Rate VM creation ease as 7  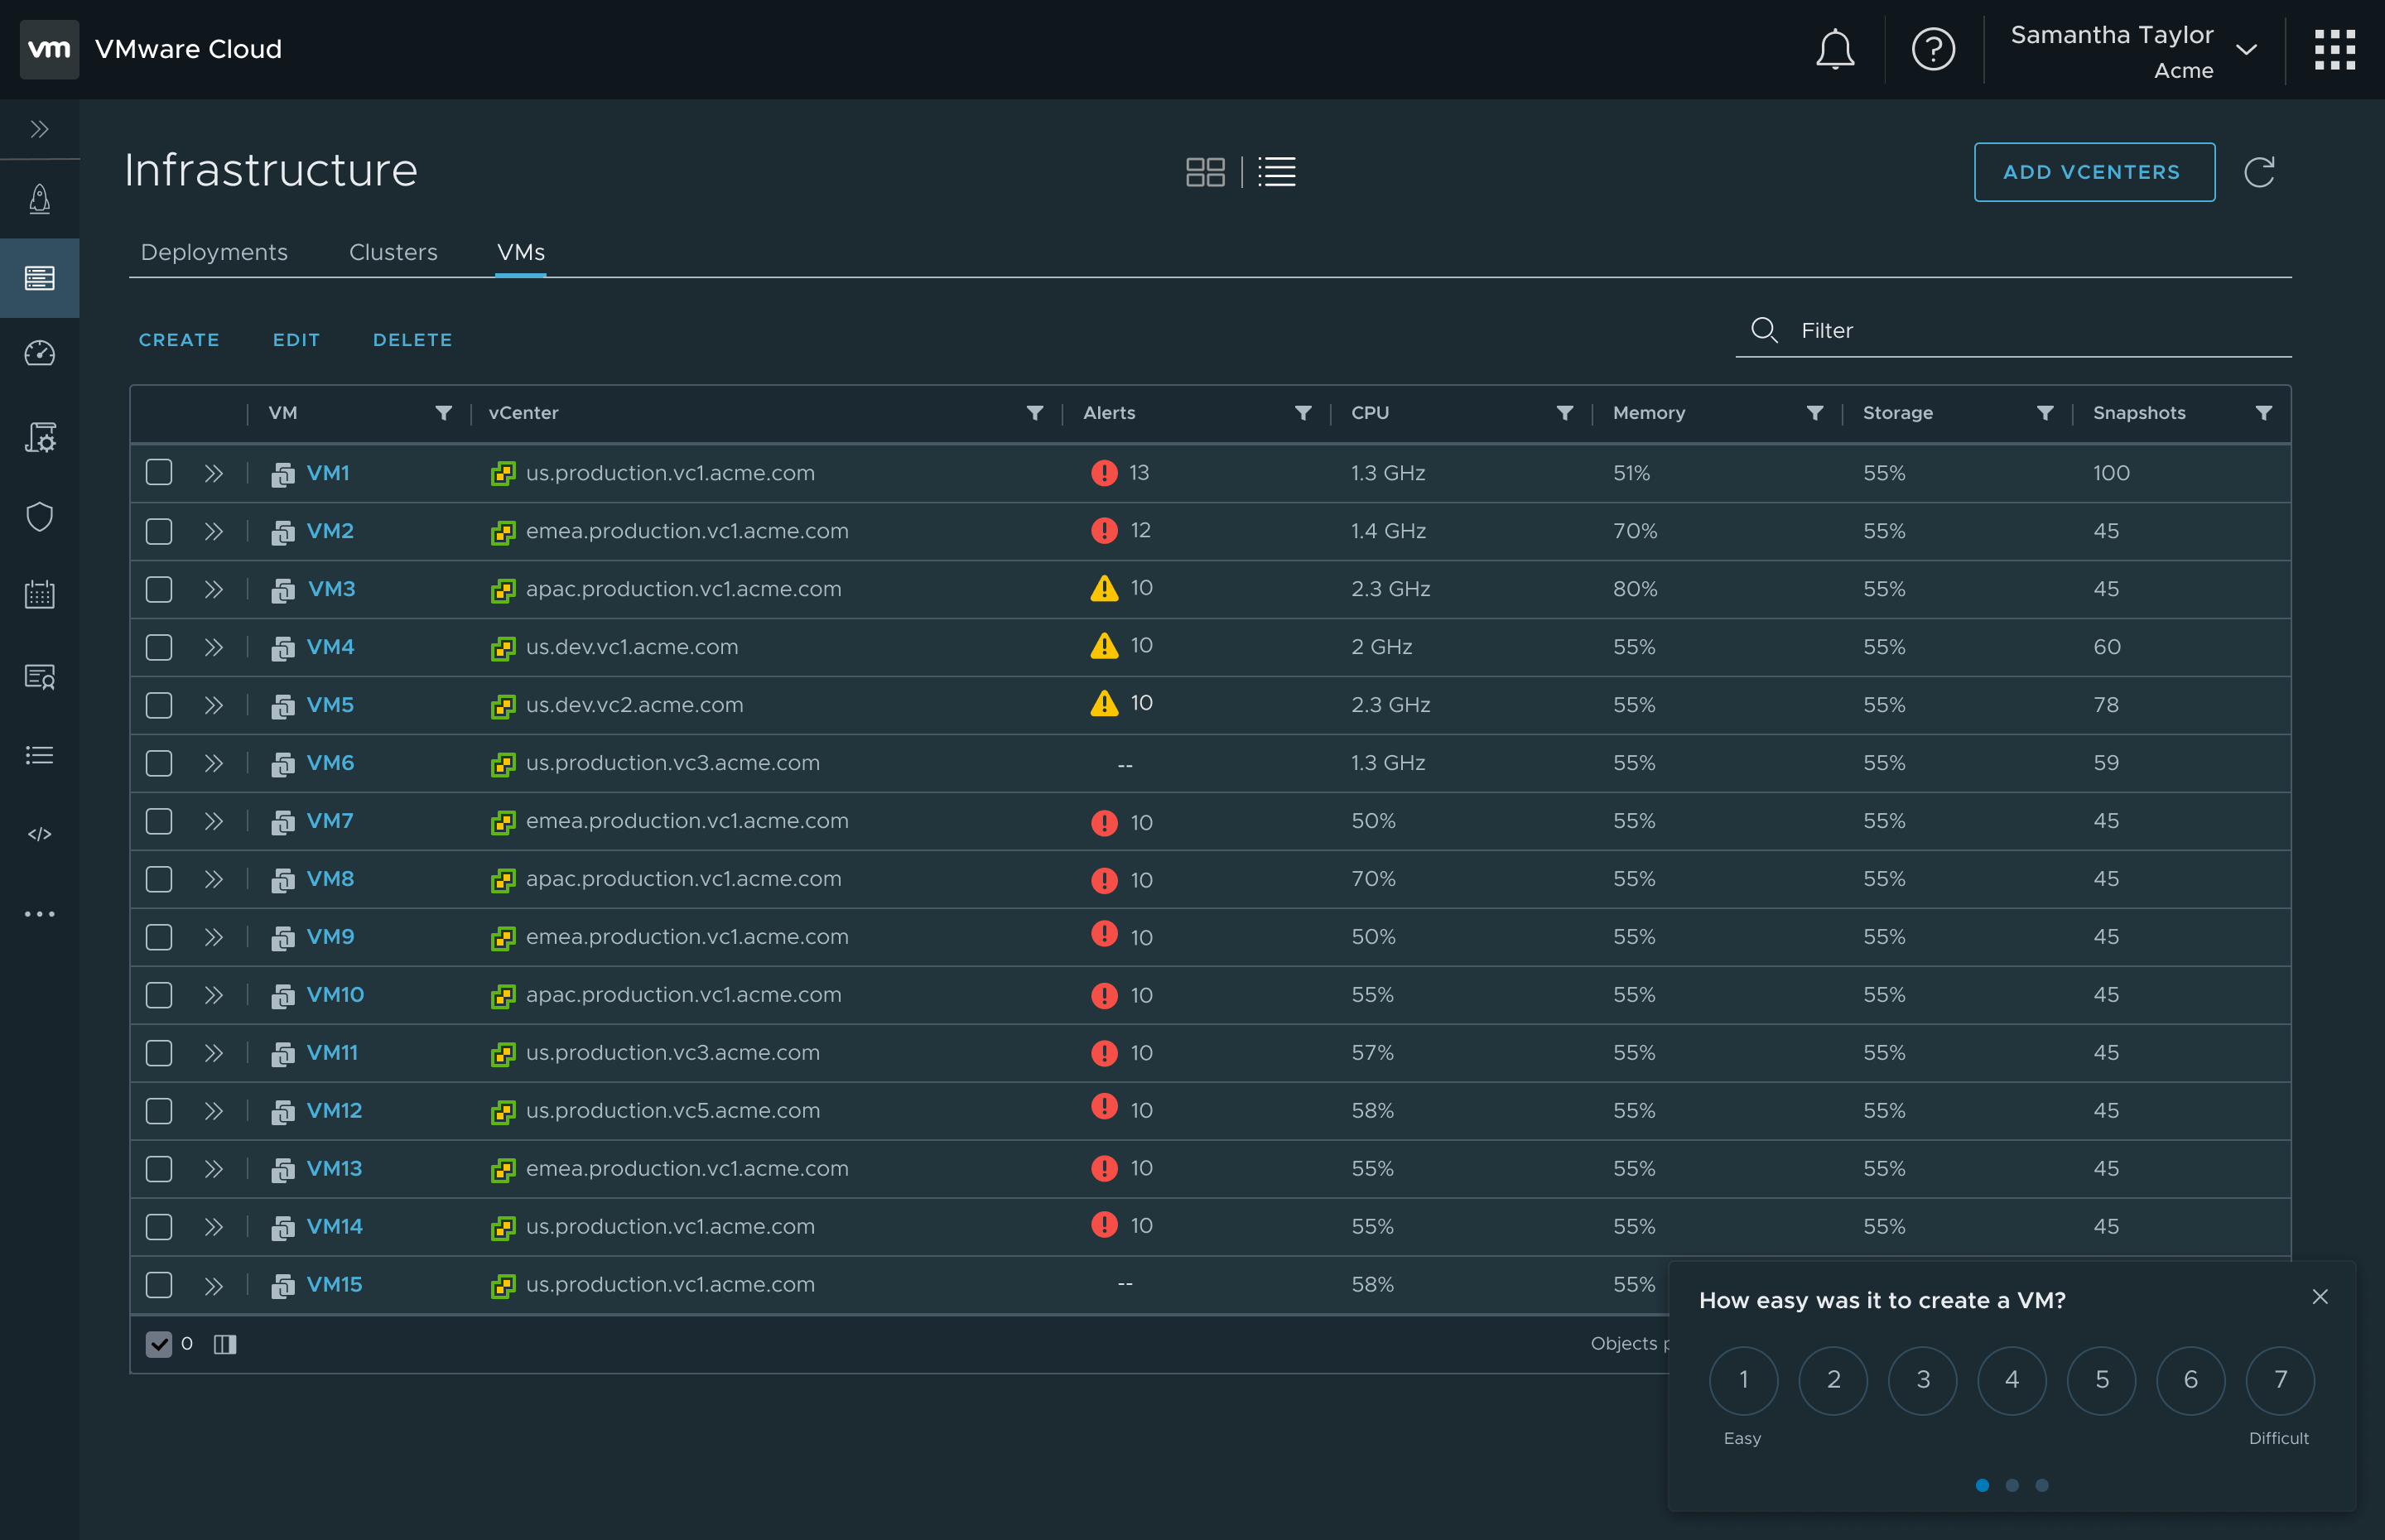2280,1380
